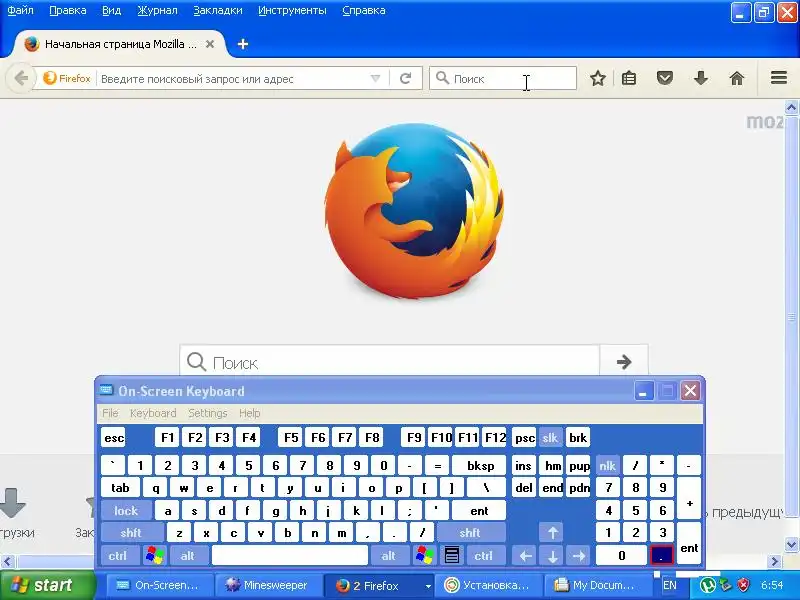Open the Вид menu

click(x=112, y=10)
